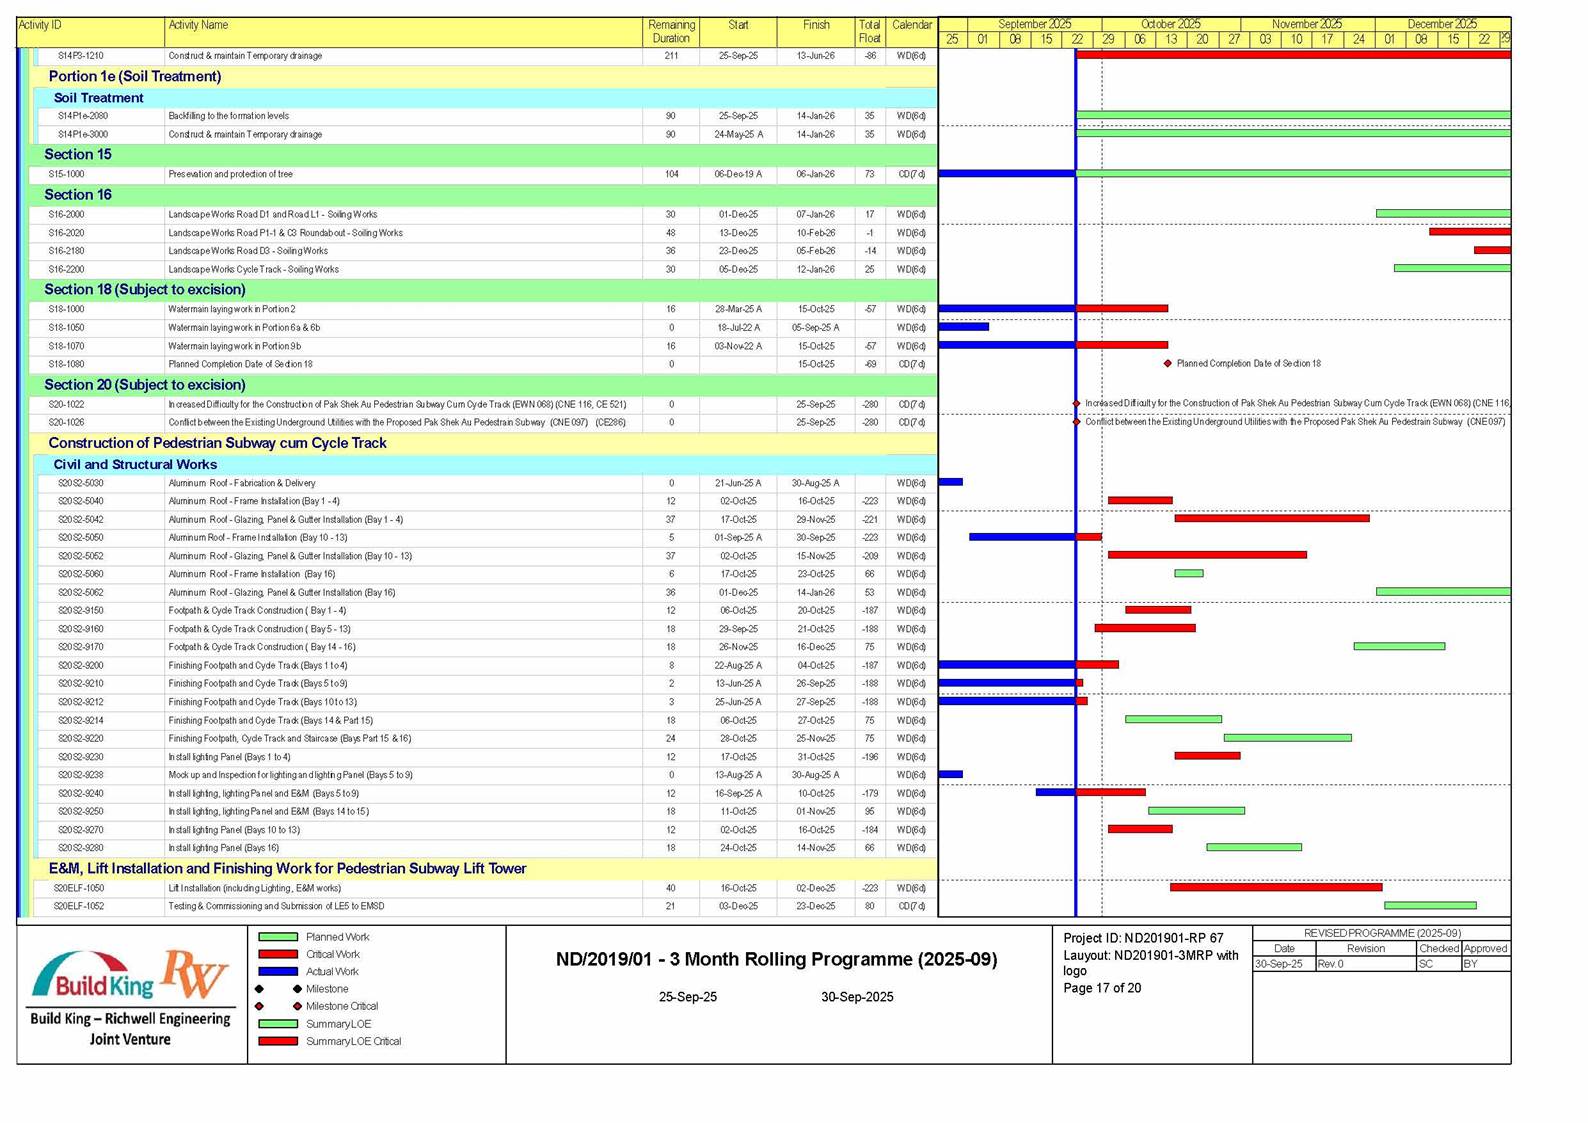The width and height of the screenshot is (1588, 1123).
Task: Click the SummaryLOE Critical red legend bar
Action: pos(278,1041)
